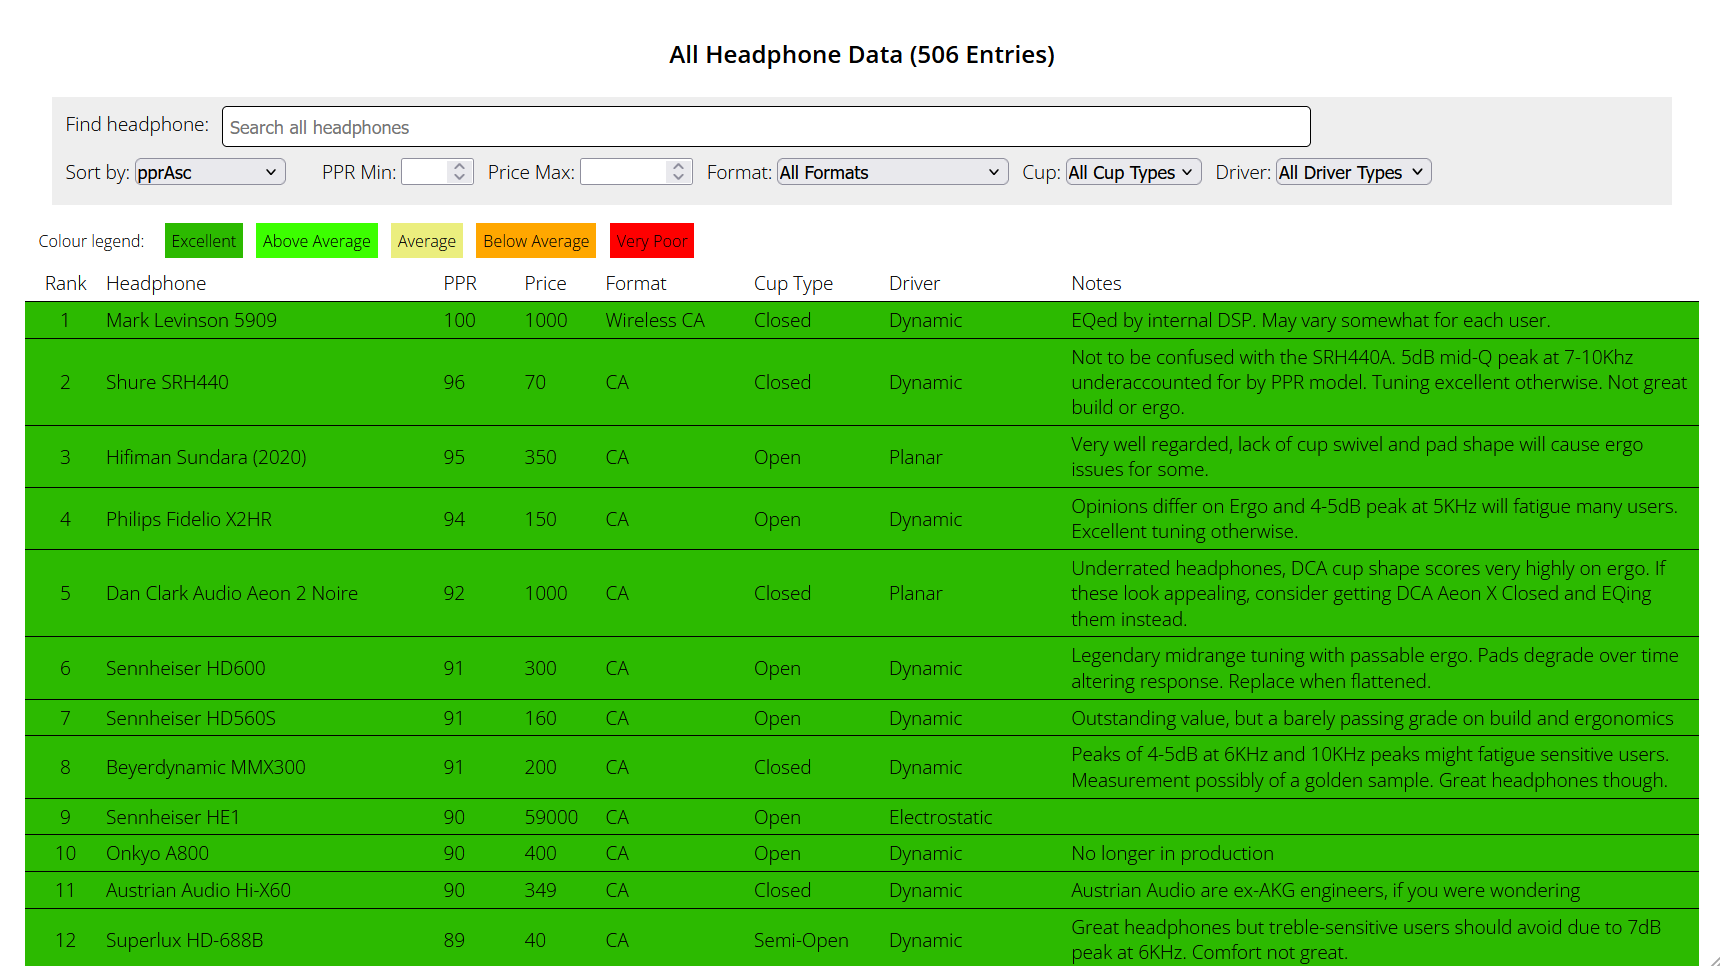Click the Excellent legend swatch
The width and height of the screenshot is (1720, 966).
[204, 241]
